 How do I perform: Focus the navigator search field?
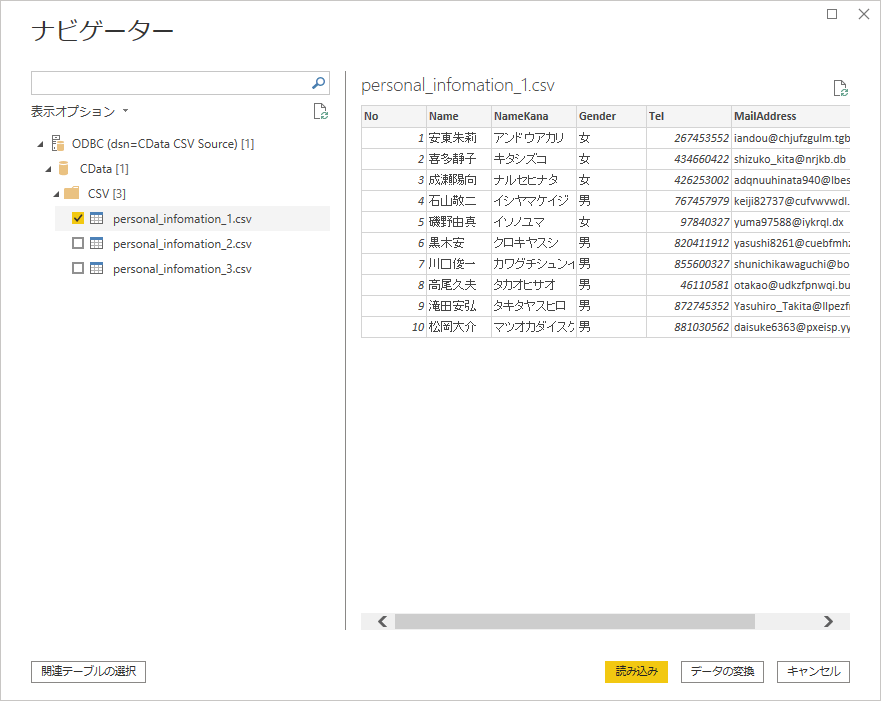pos(170,83)
